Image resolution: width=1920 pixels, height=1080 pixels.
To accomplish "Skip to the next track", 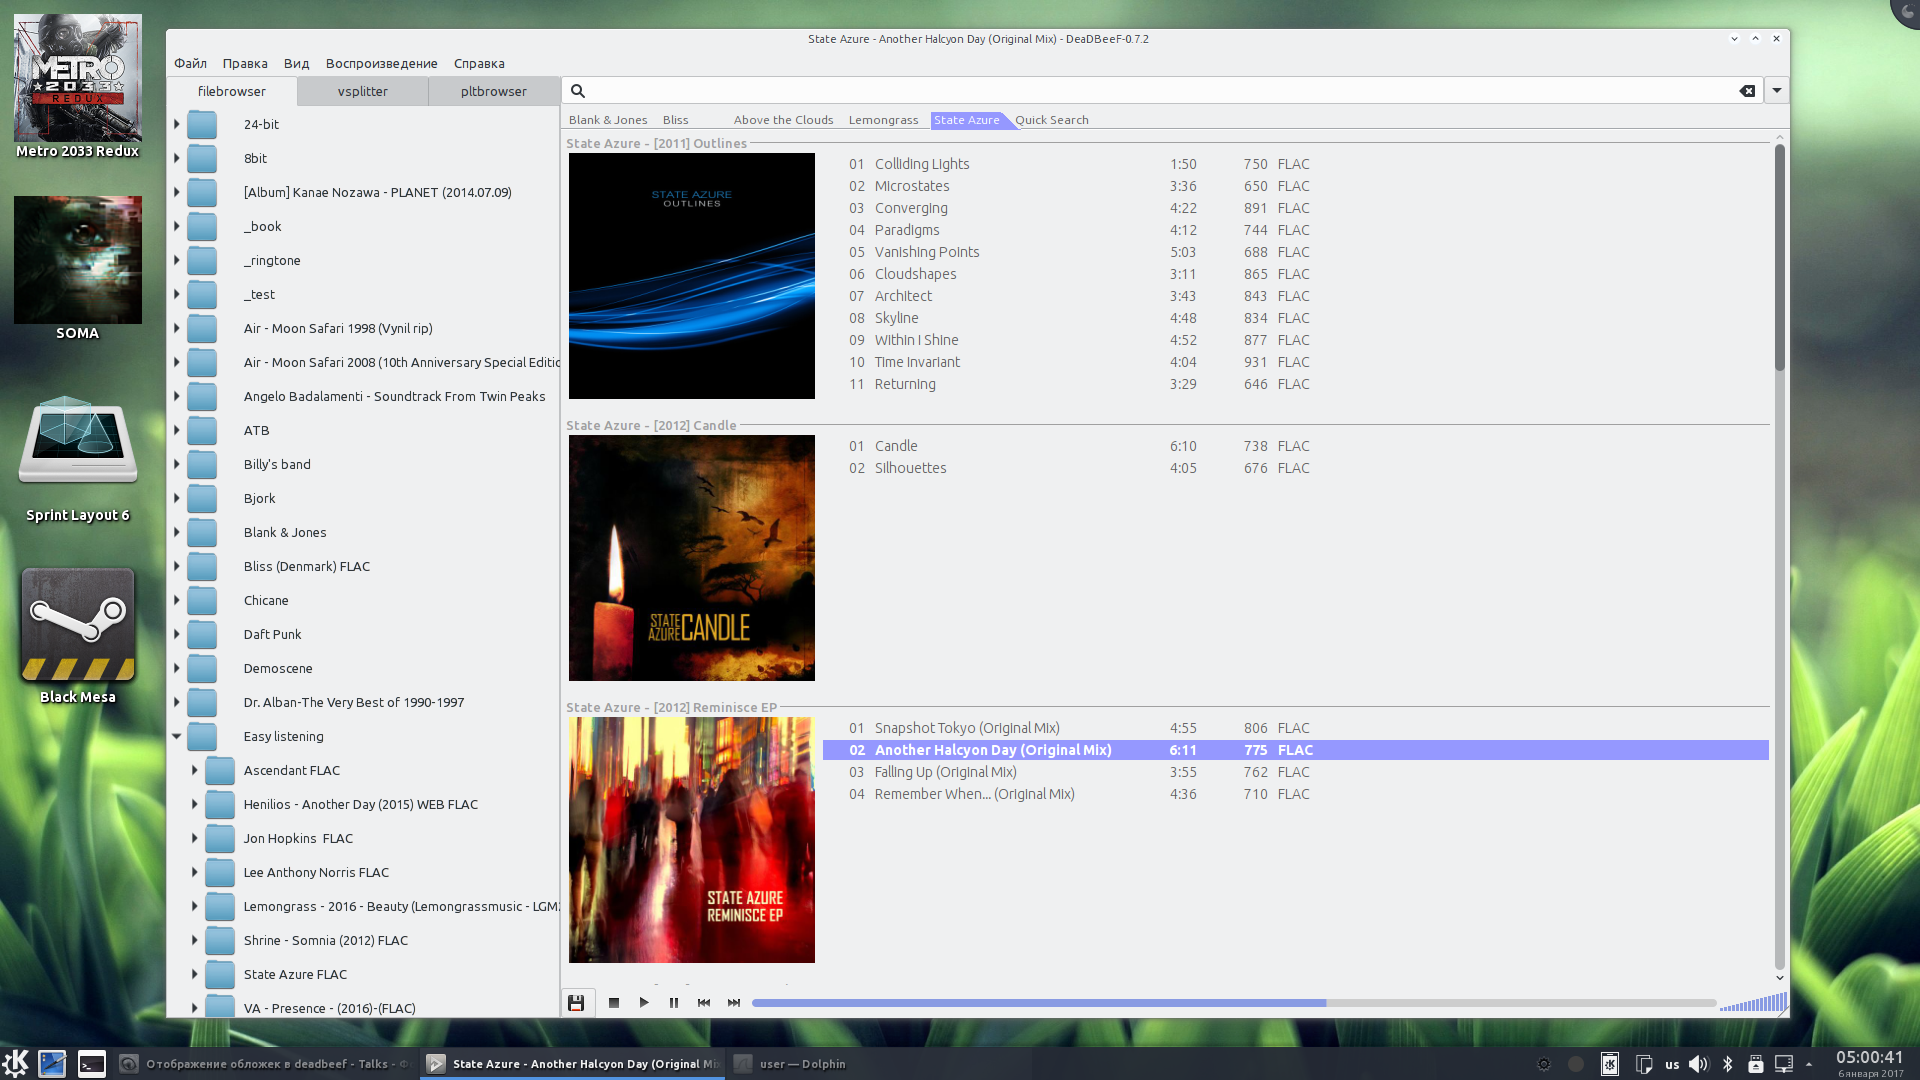I will [x=734, y=1003].
